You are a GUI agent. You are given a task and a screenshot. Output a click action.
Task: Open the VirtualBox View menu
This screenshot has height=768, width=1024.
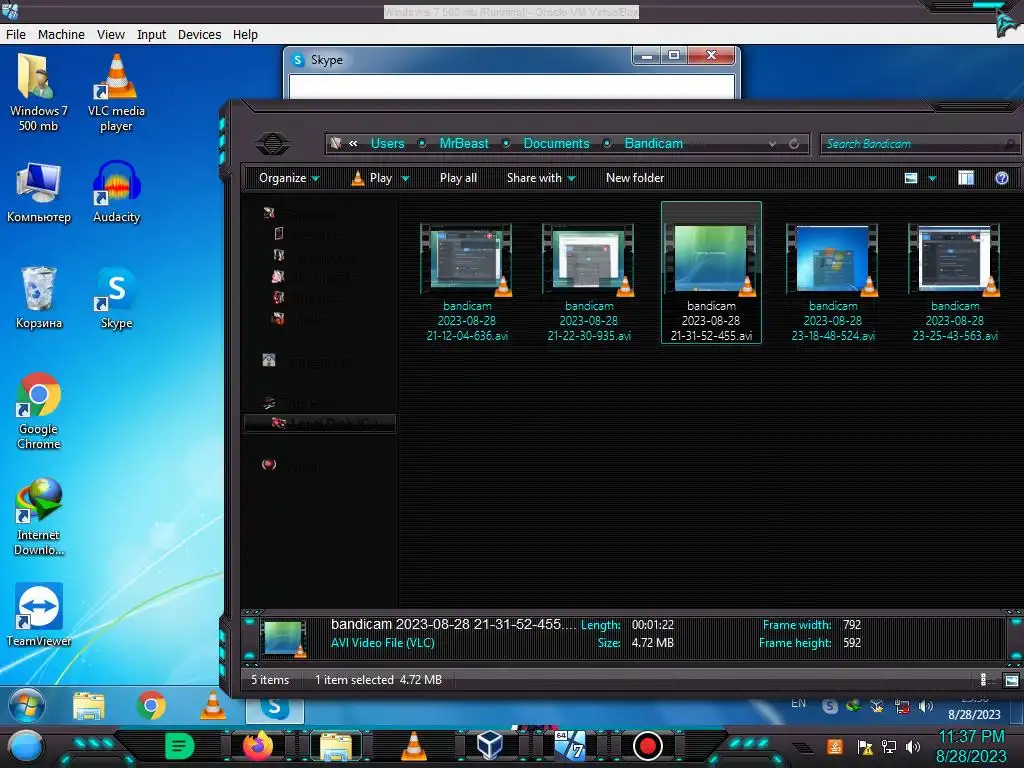(110, 35)
